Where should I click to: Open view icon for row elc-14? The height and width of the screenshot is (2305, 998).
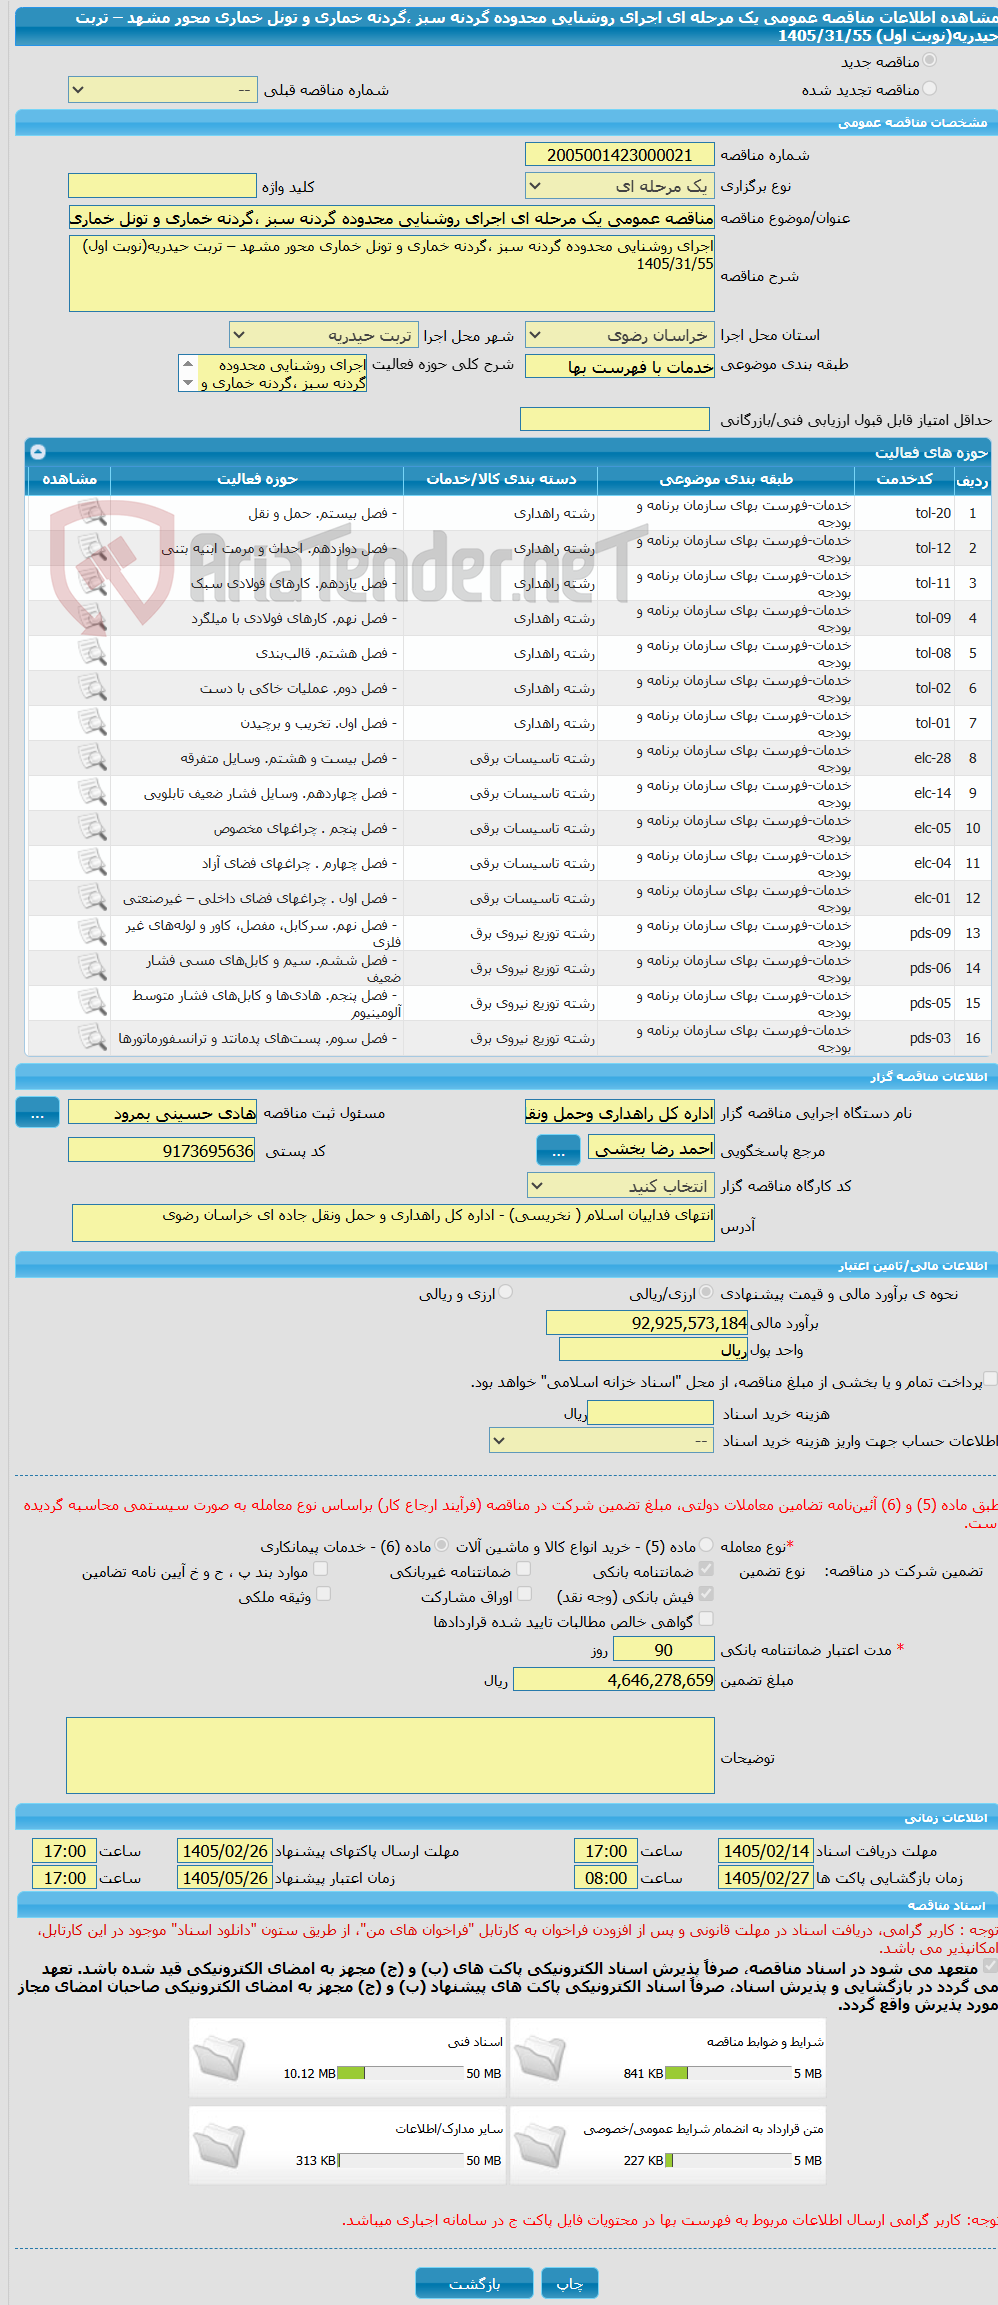click(x=92, y=793)
